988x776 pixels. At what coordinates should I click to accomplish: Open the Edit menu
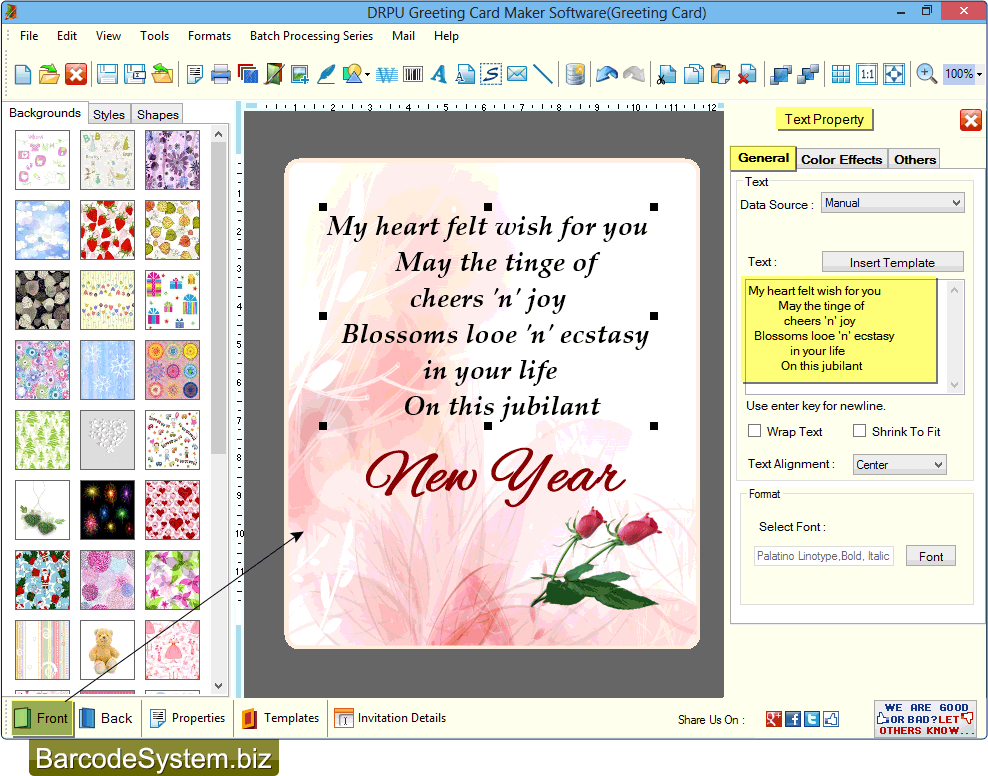(x=67, y=36)
